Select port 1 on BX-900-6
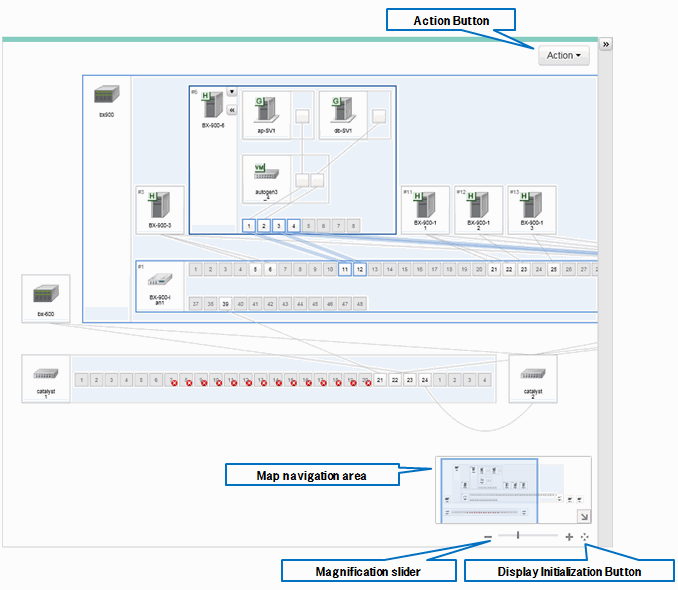Viewport: 678px width, 590px height. (x=248, y=226)
